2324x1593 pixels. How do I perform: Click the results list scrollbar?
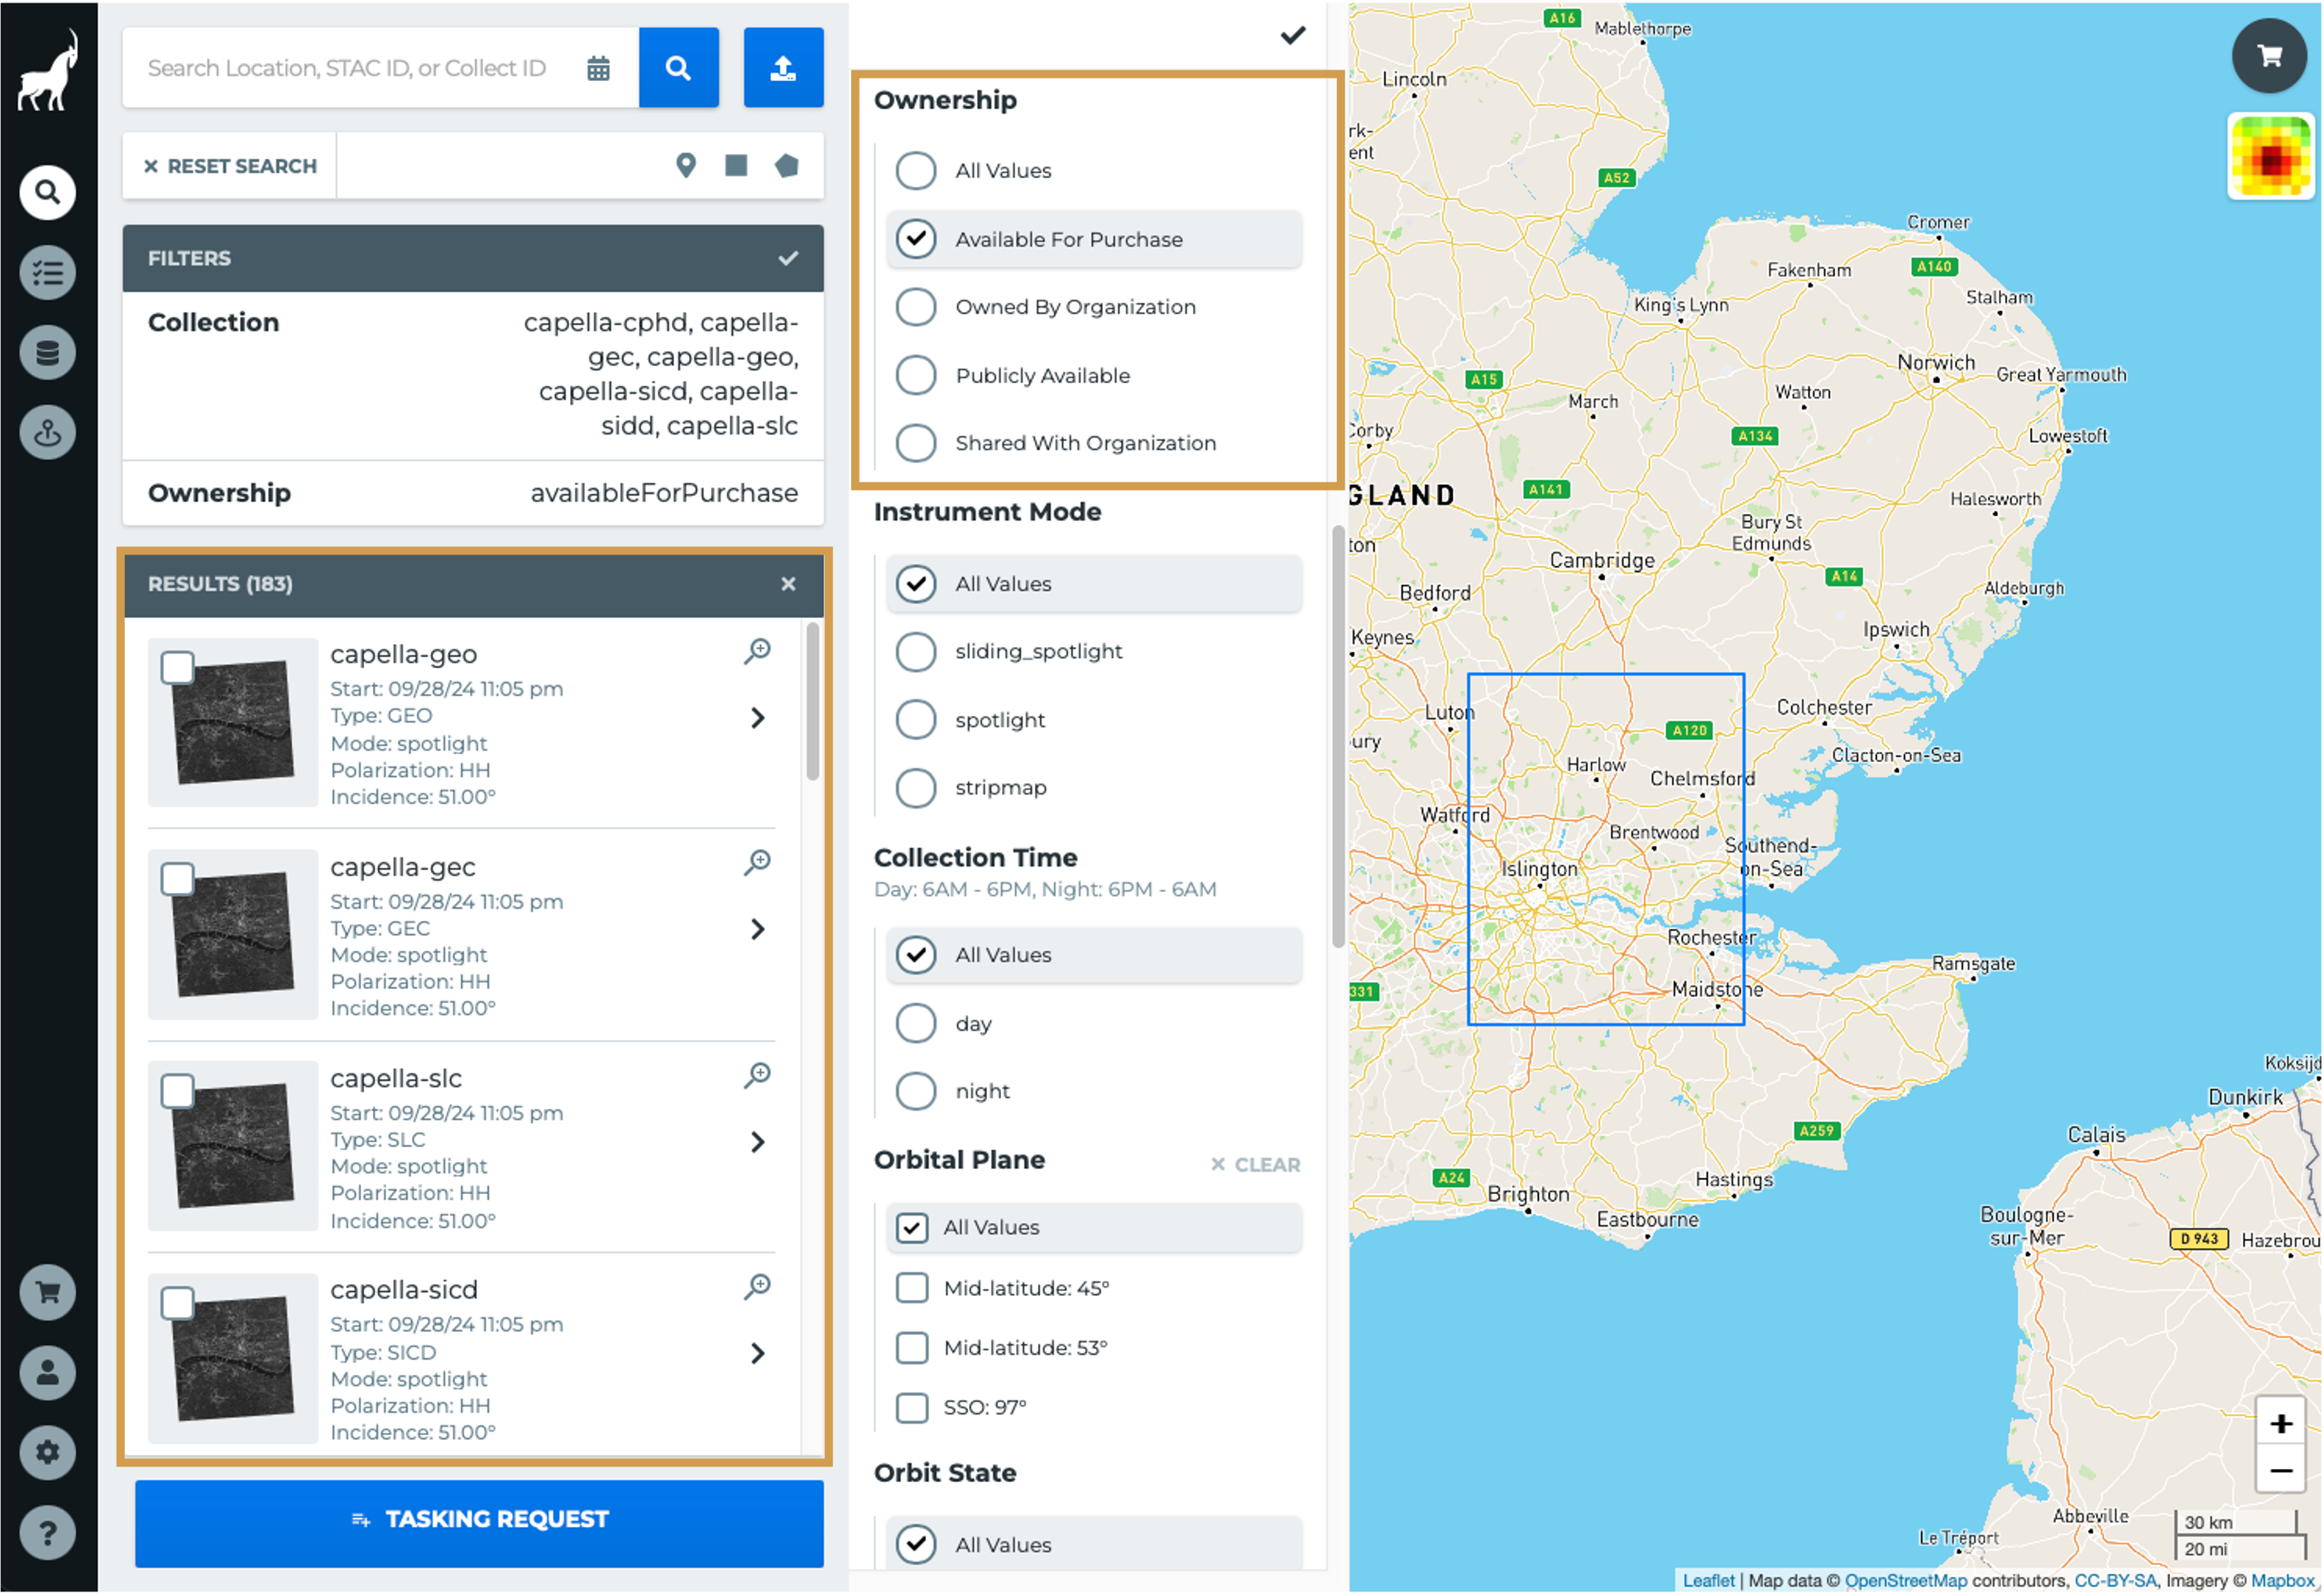813,702
